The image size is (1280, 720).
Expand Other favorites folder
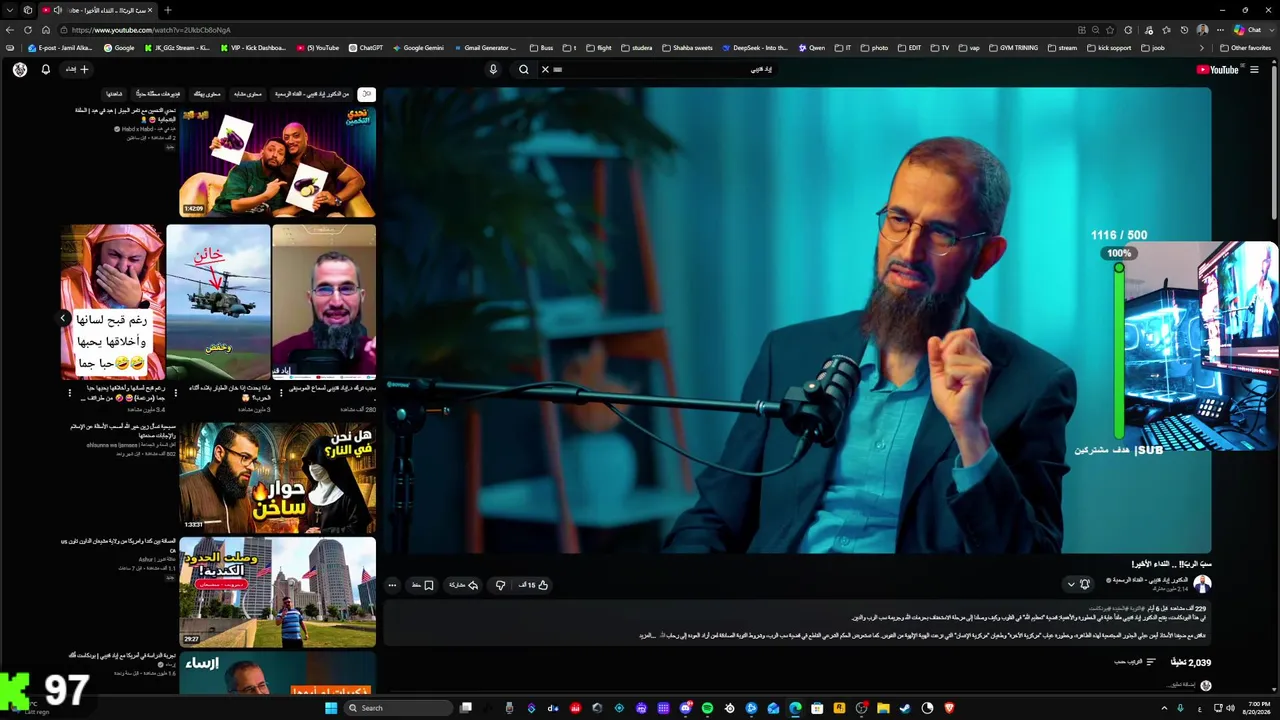pos(1245,48)
